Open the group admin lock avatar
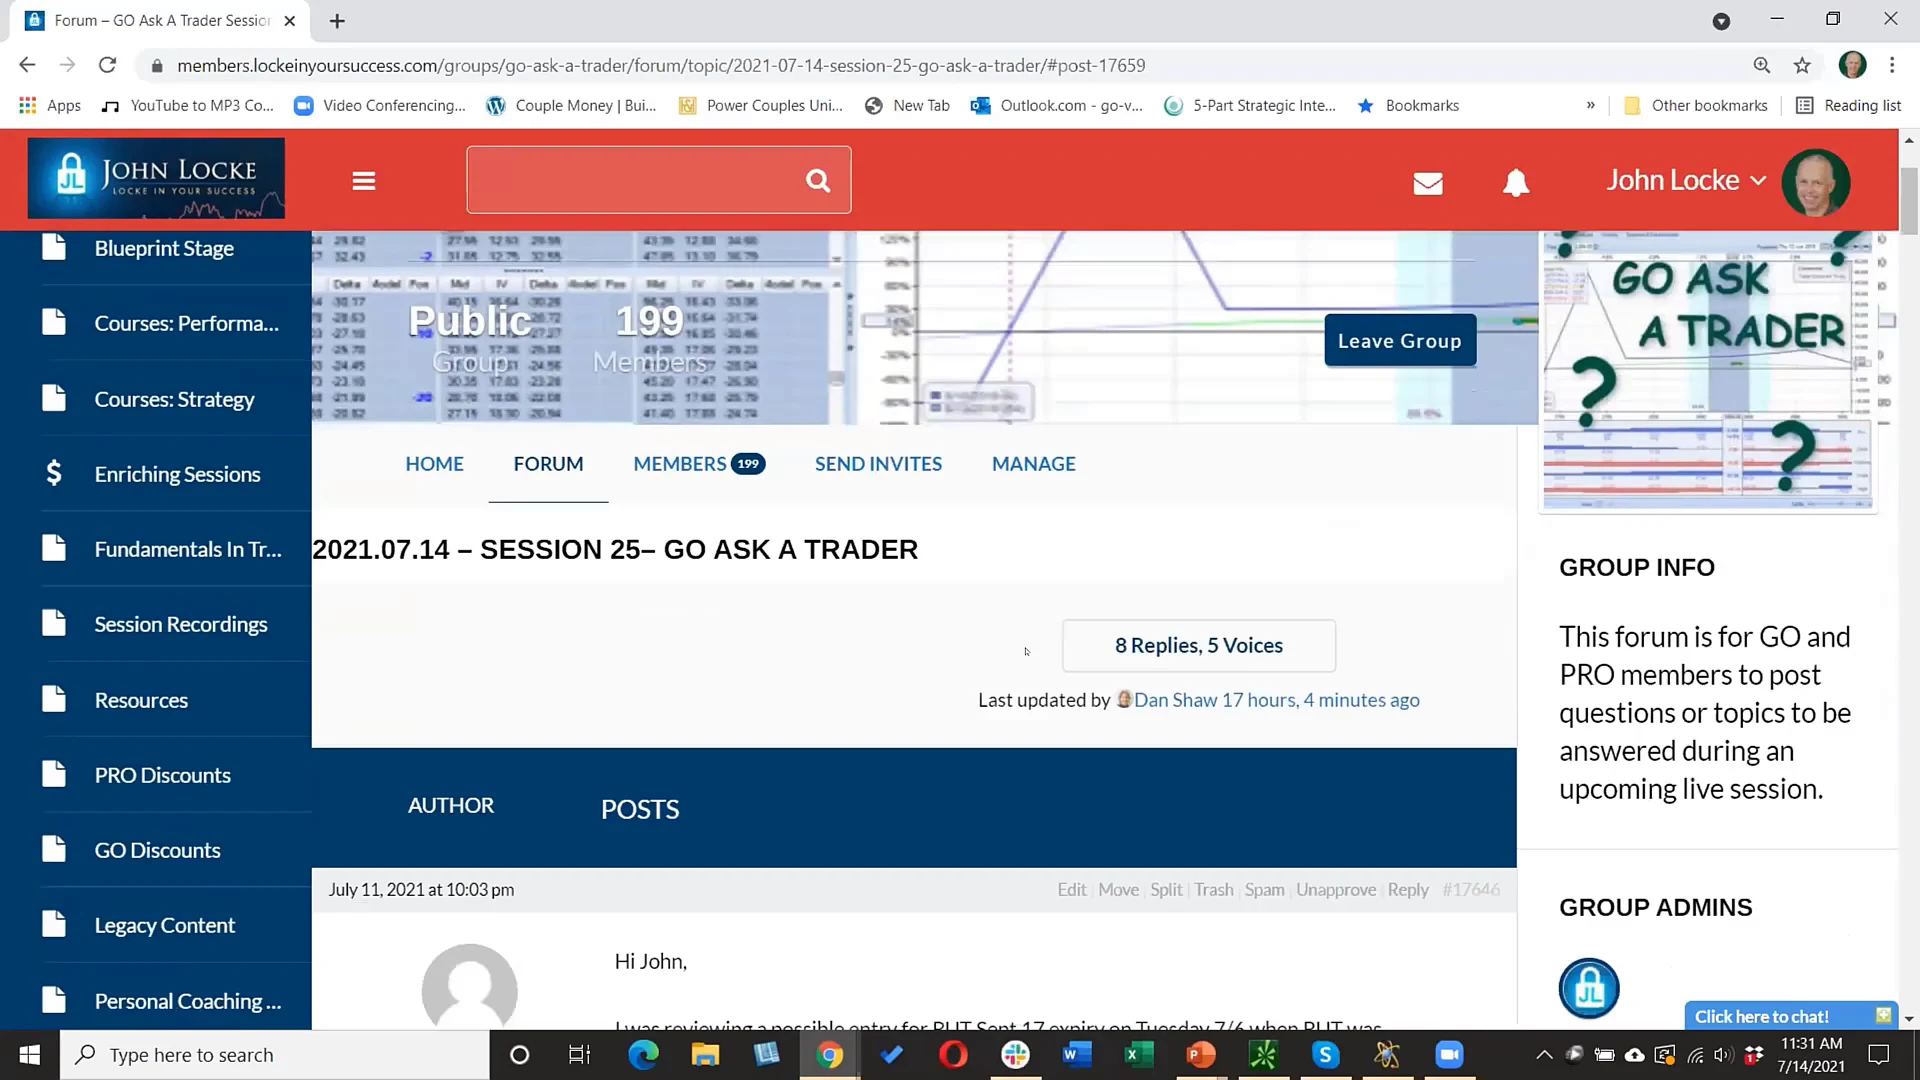This screenshot has height=1080, width=1920. 1589,989
